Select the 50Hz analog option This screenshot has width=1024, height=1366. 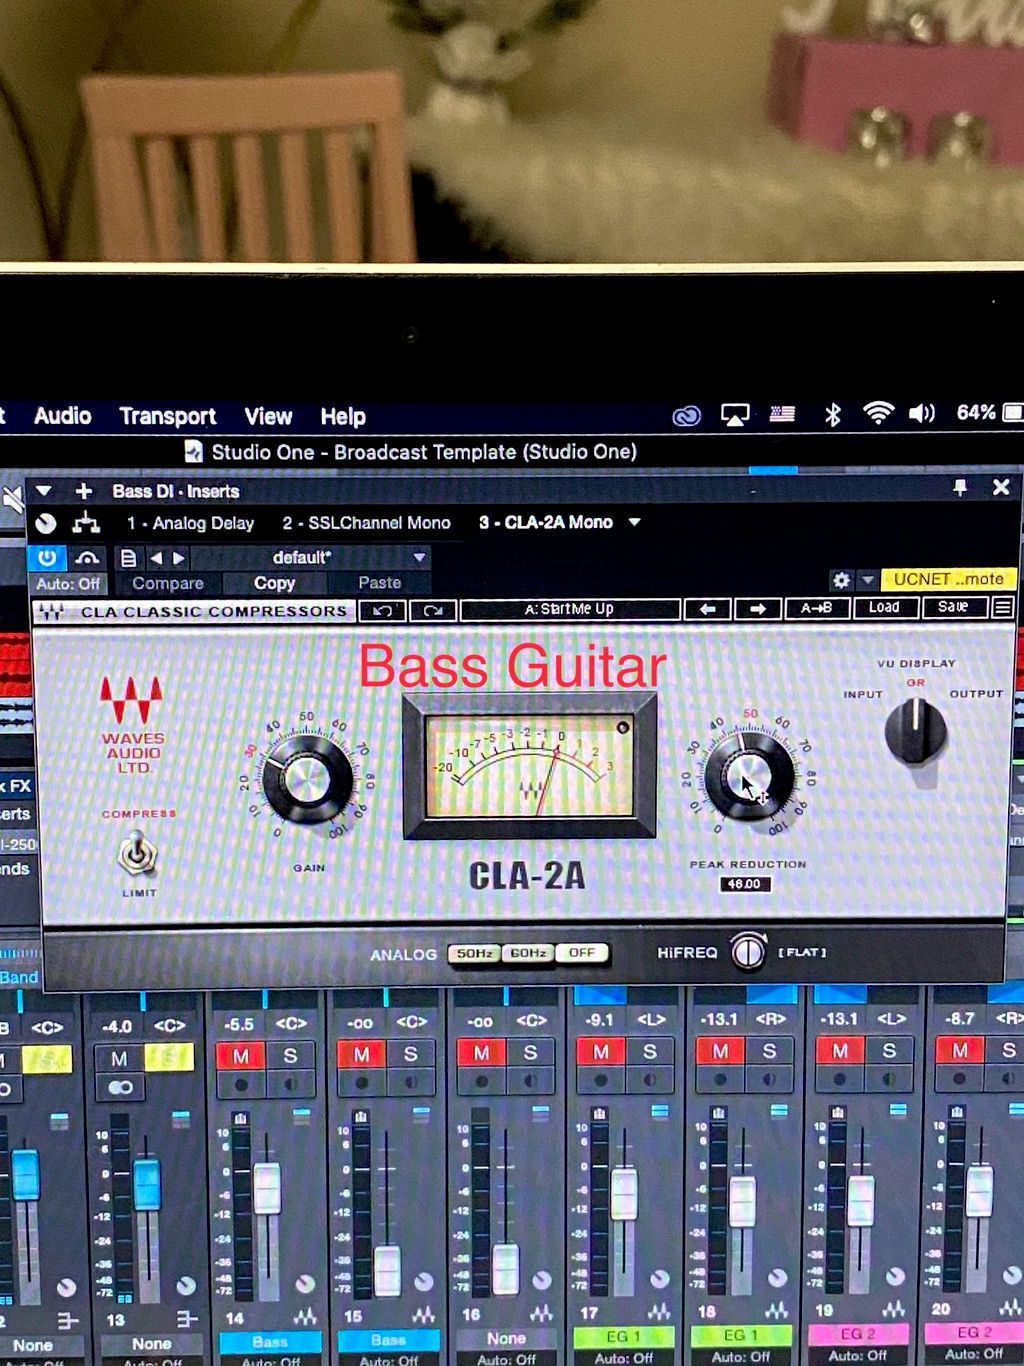tap(474, 953)
